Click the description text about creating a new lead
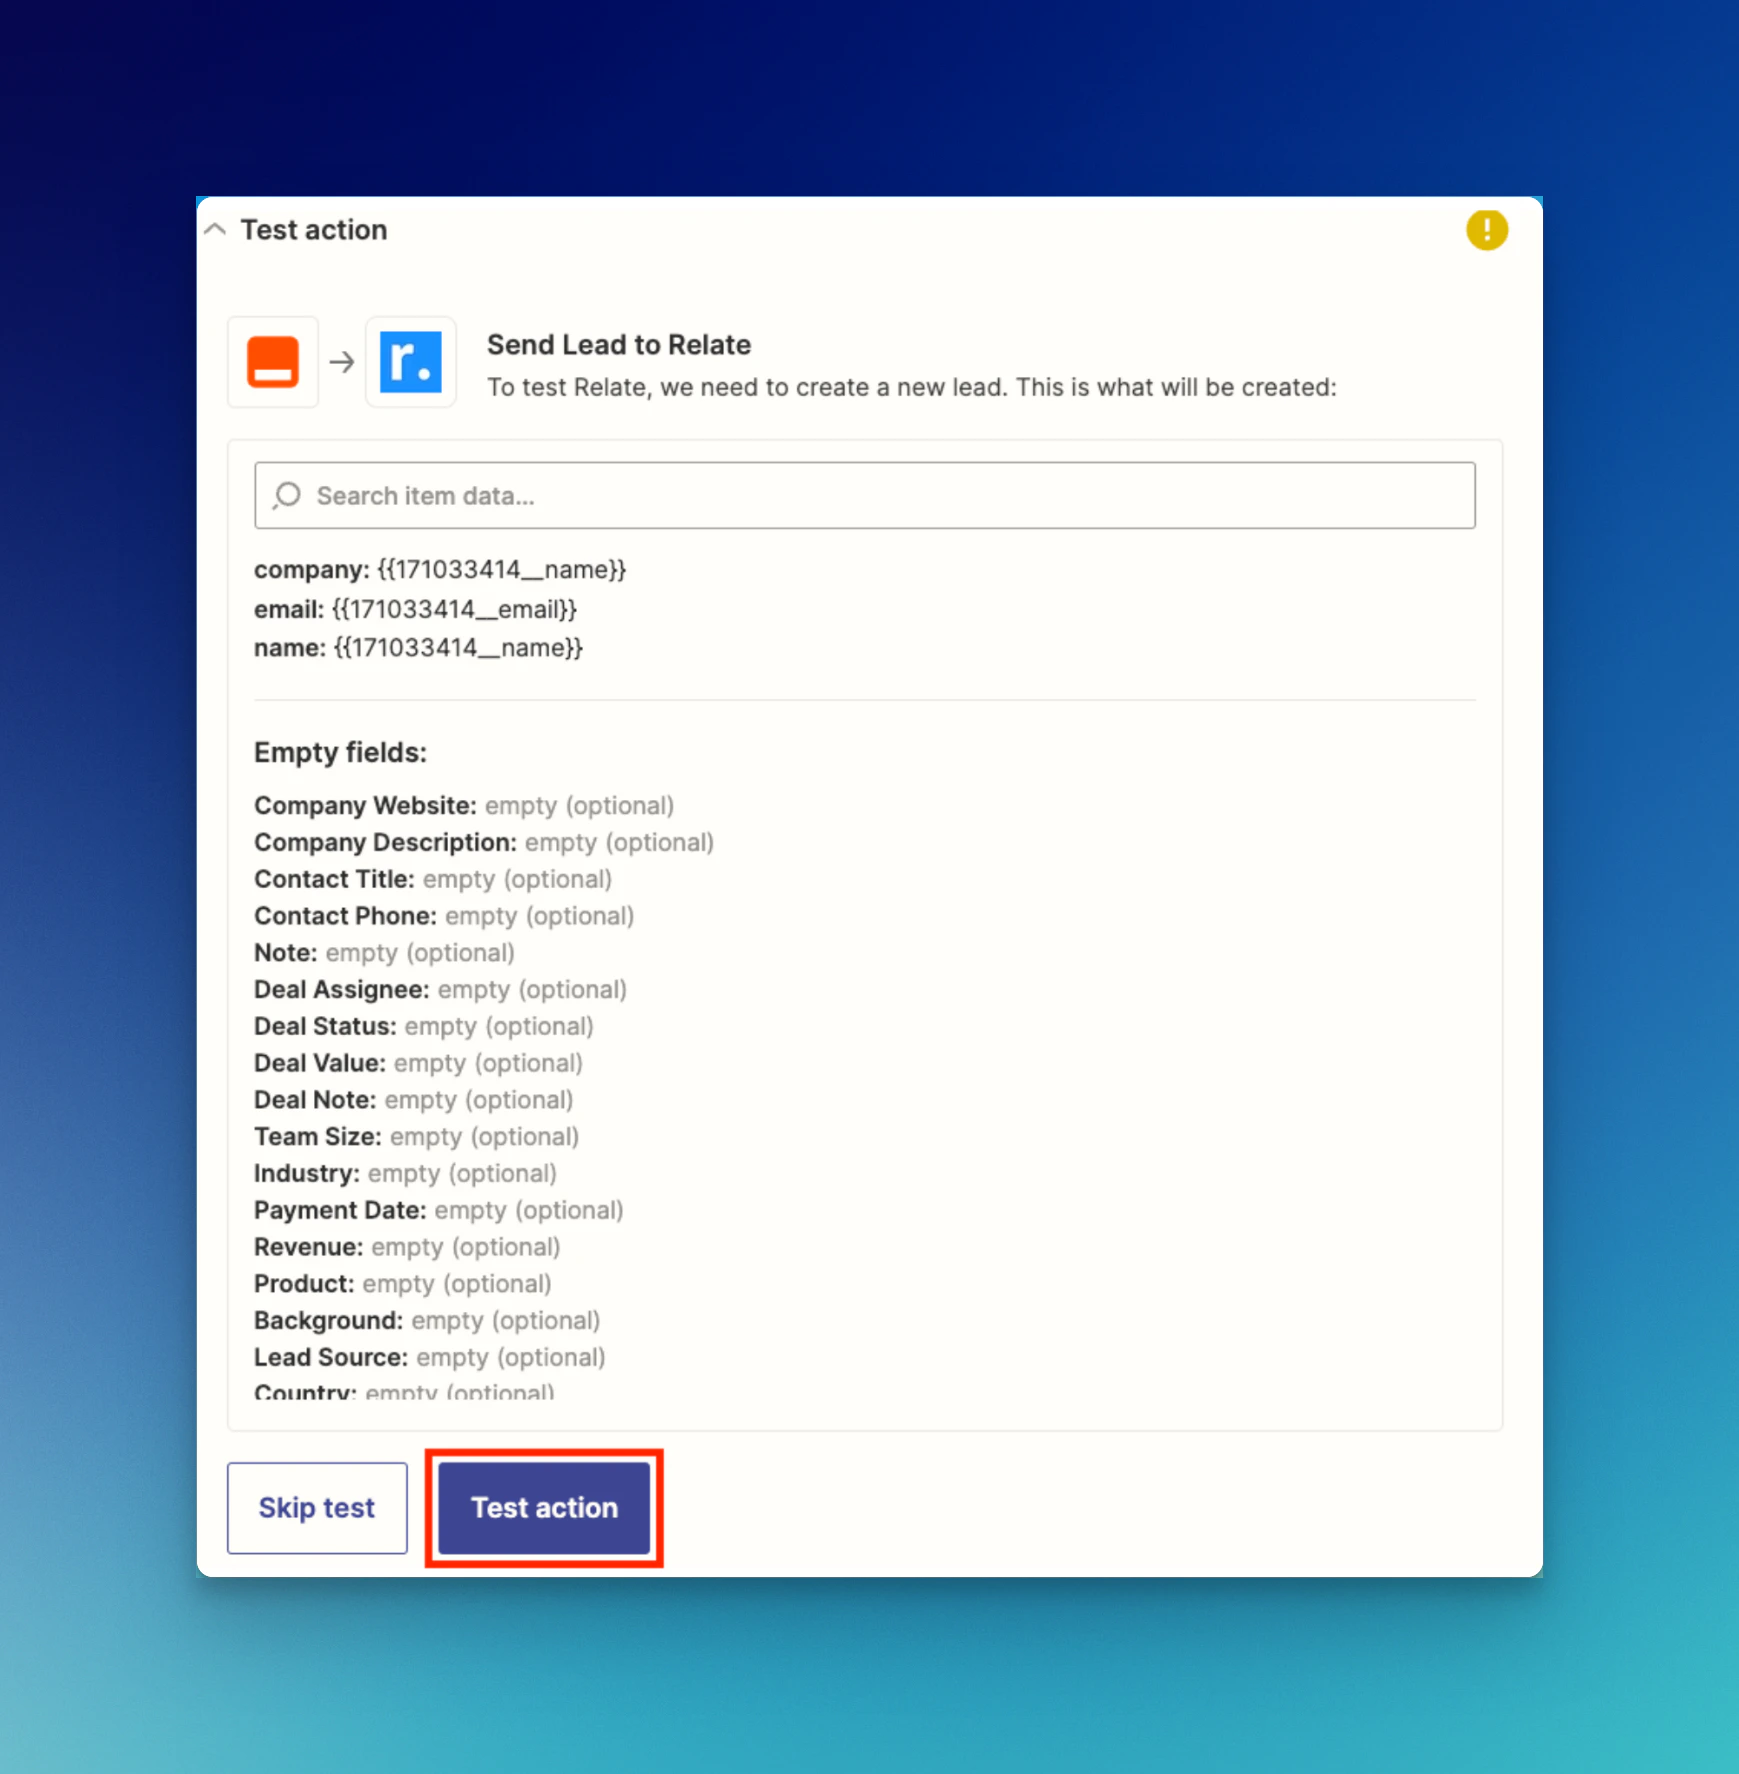Image resolution: width=1739 pixels, height=1774 pixels. click(x=912, y=388)
